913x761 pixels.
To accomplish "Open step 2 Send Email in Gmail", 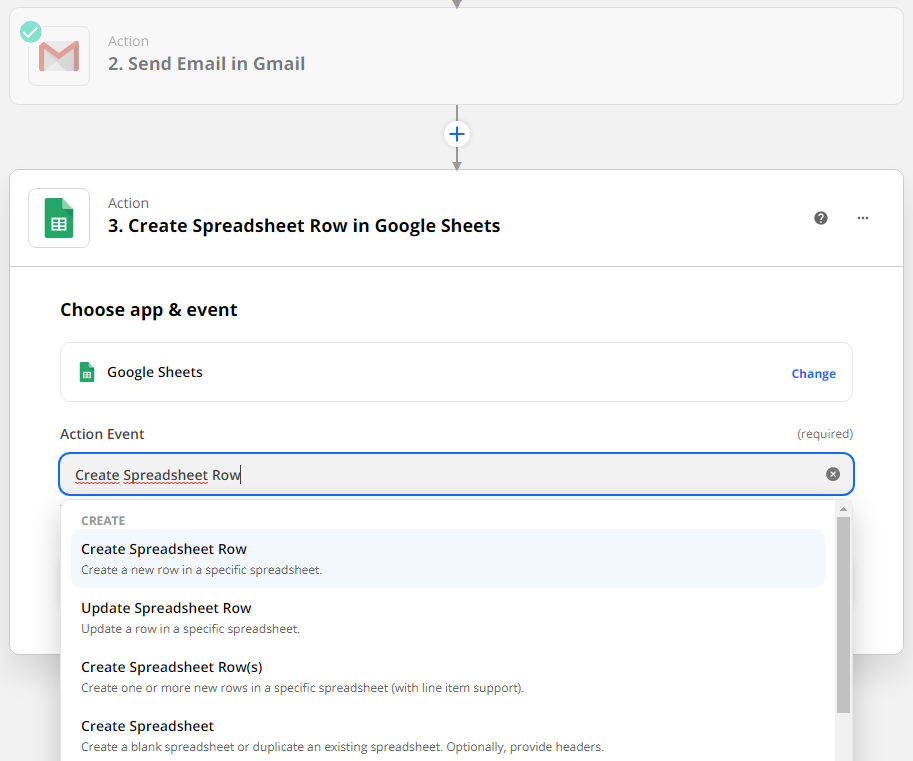I will (206, 64).
